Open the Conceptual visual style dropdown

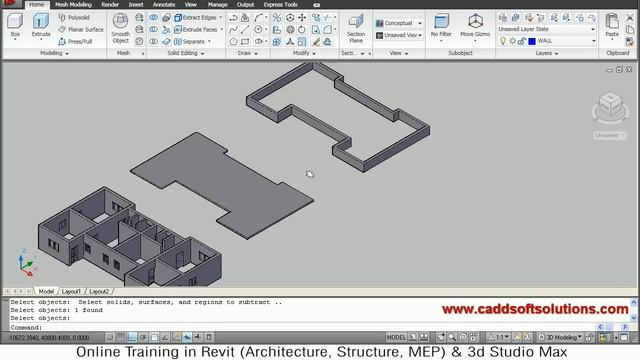click(399, 23)
